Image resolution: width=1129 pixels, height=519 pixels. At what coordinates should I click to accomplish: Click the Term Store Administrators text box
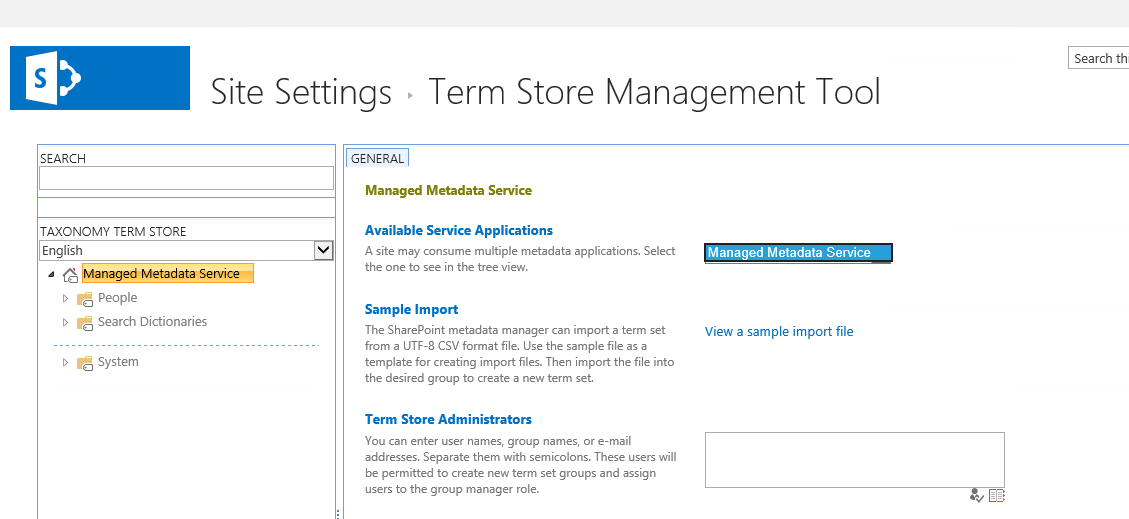coord(855,460)
